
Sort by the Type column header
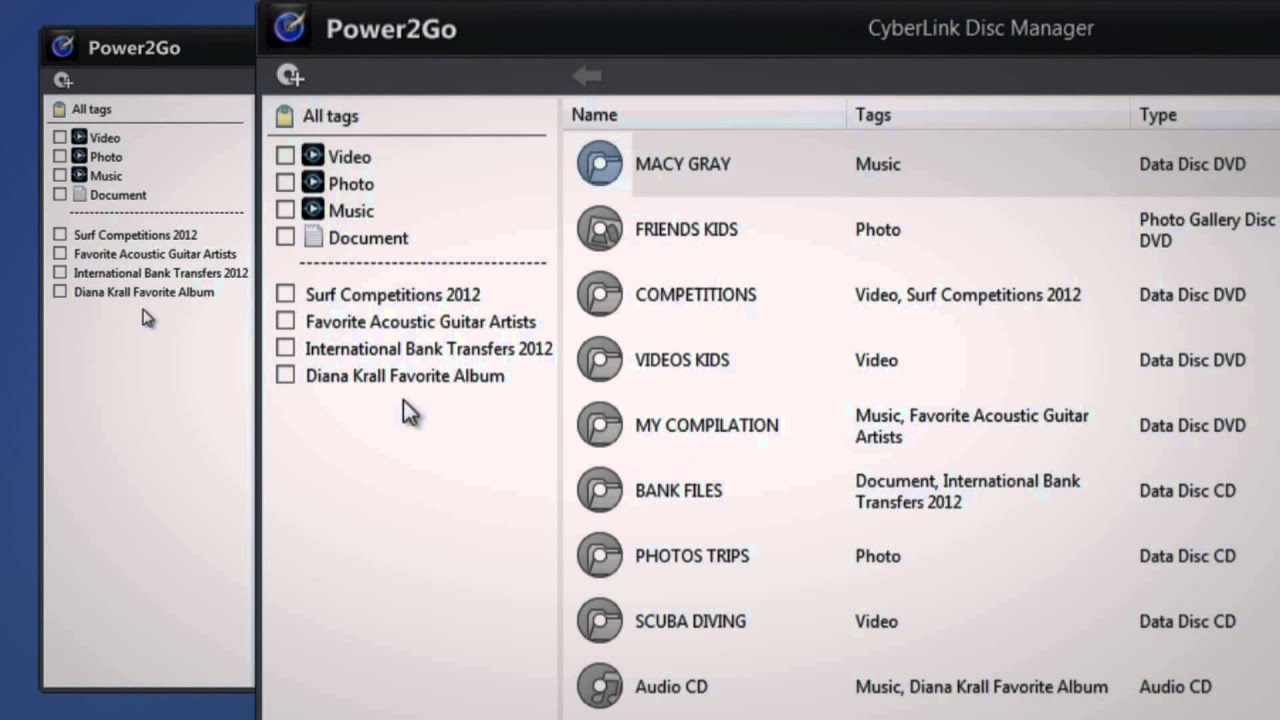tap(1158, 115)
